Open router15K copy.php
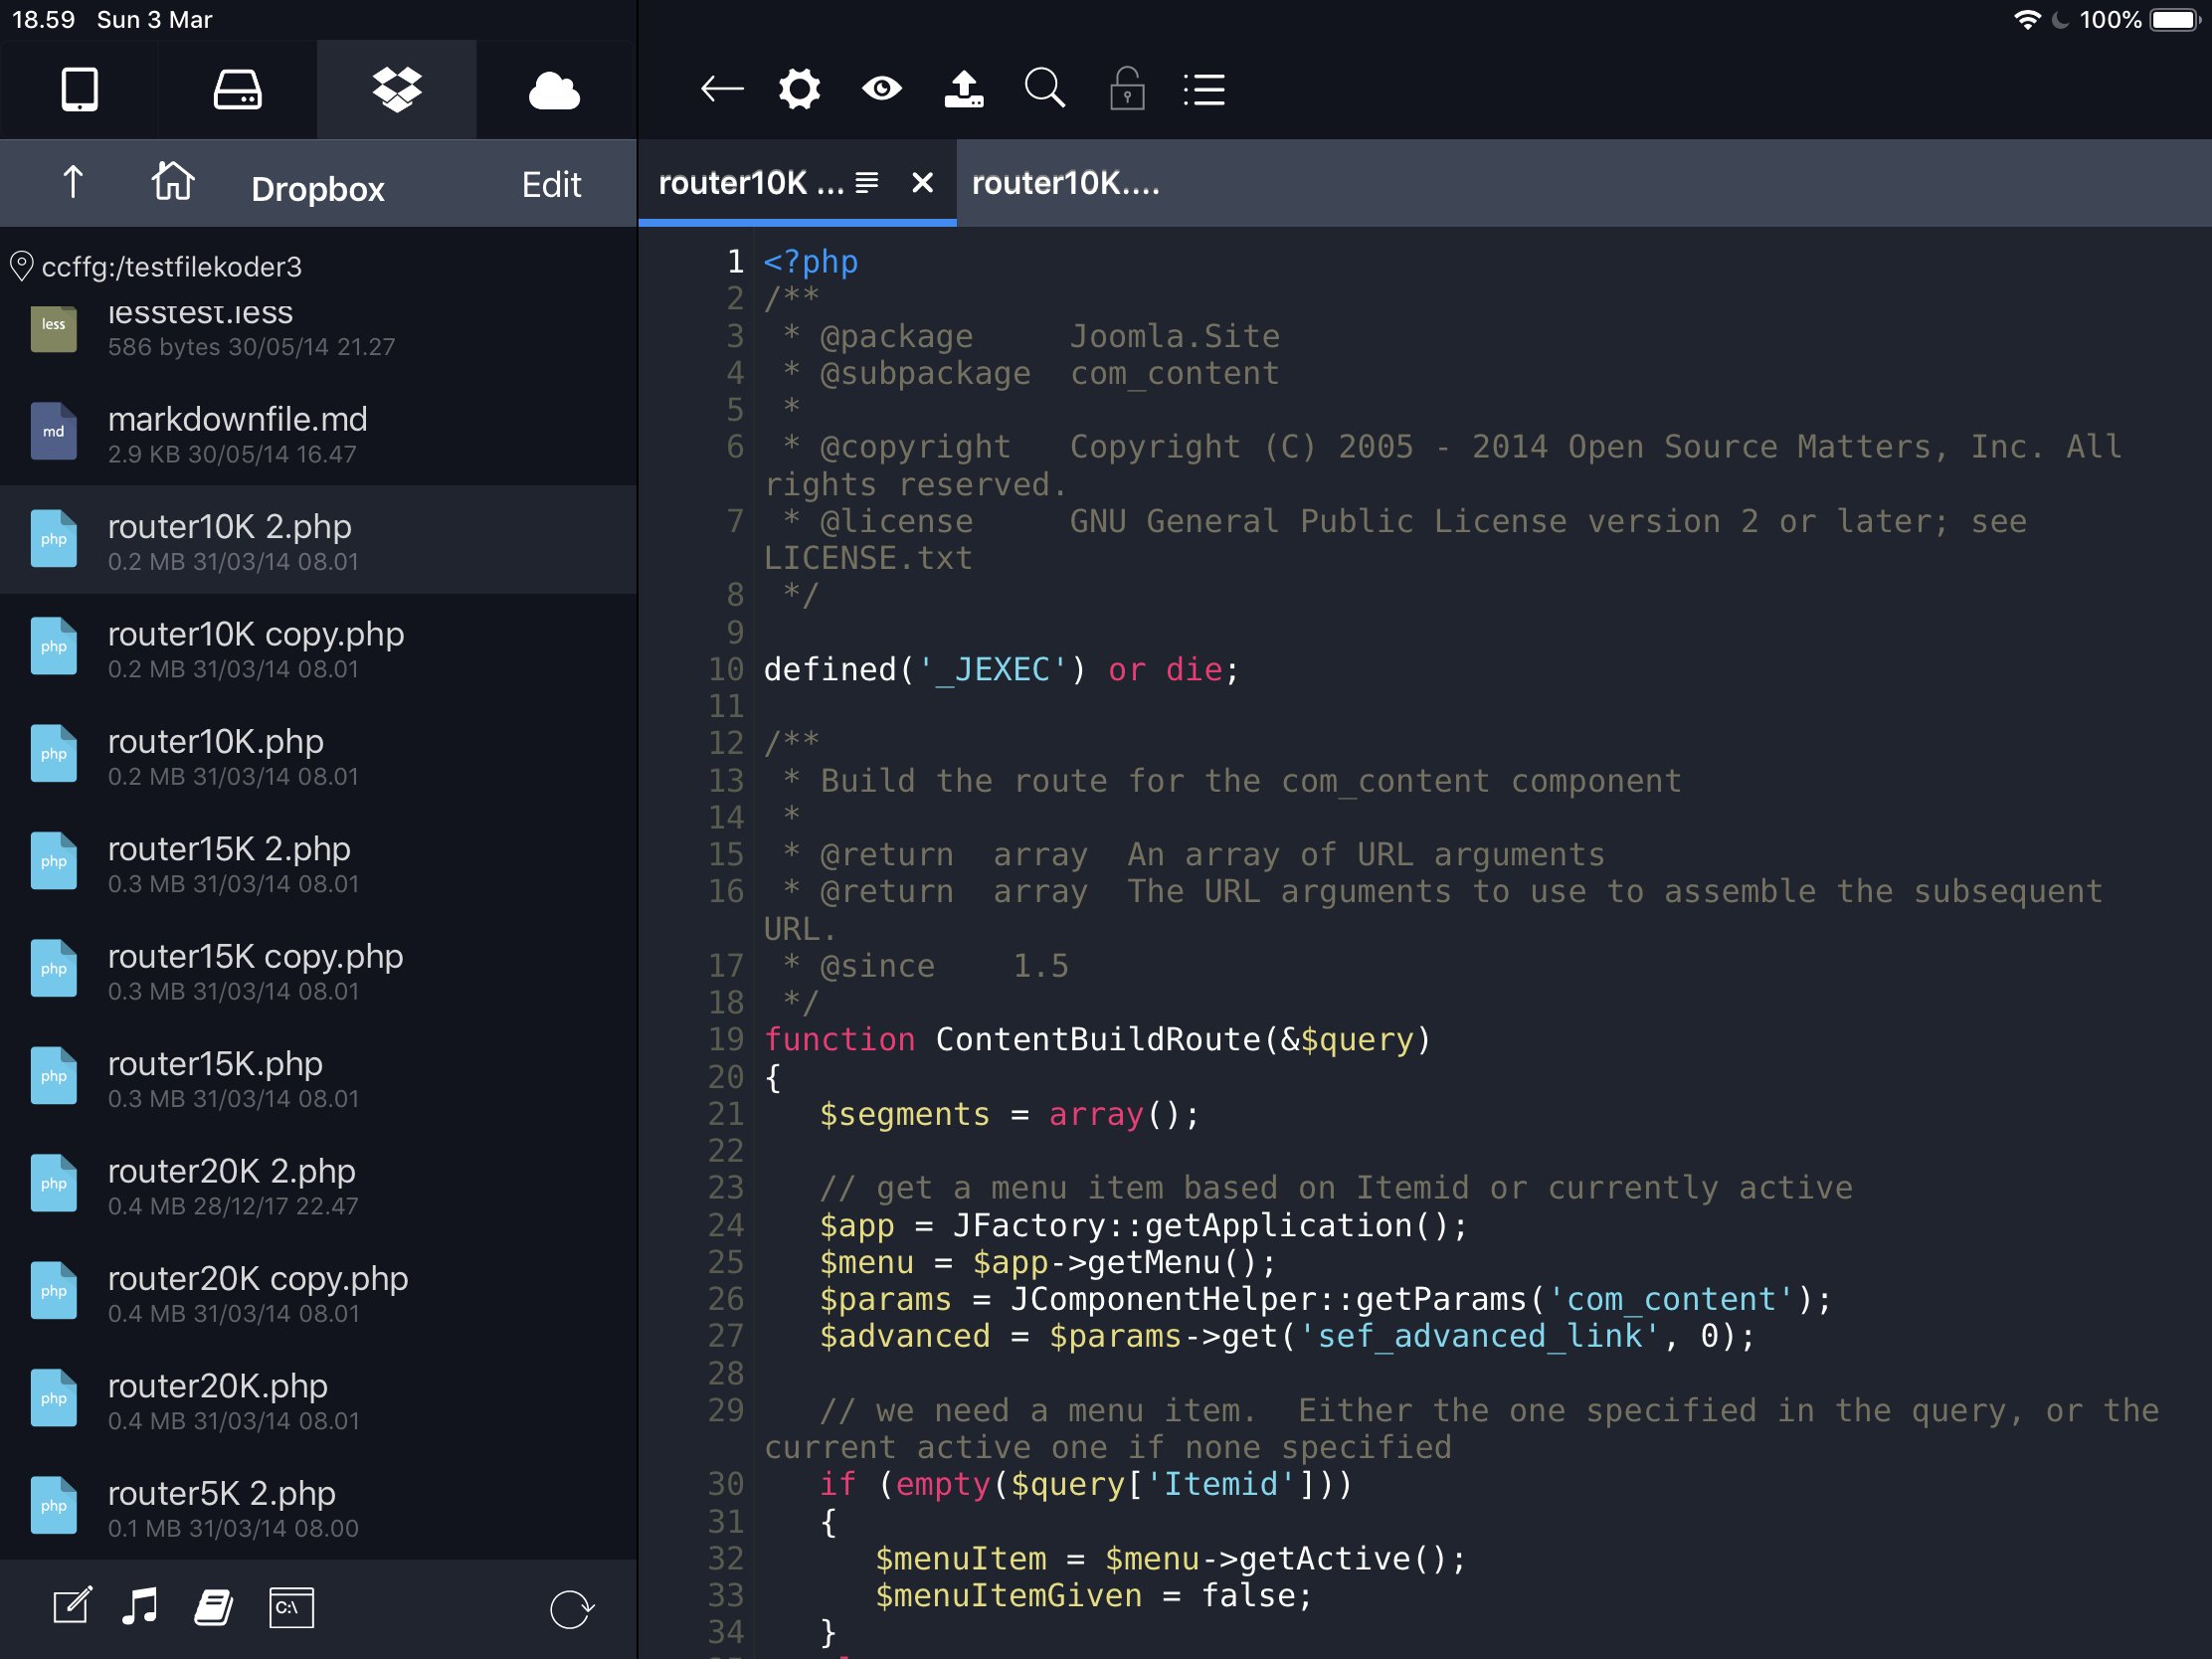Viewport: 2212px width, 1659px height. [318, 970]
